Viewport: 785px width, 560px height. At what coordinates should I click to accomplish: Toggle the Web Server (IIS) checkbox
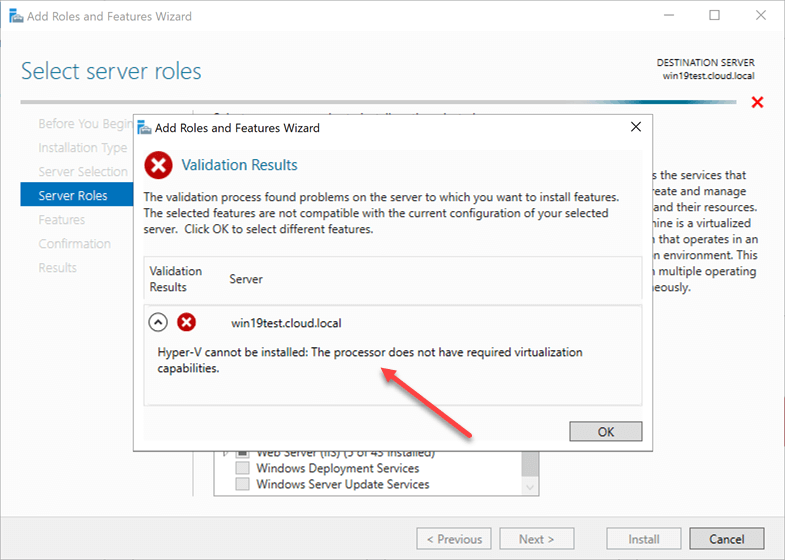242,454
